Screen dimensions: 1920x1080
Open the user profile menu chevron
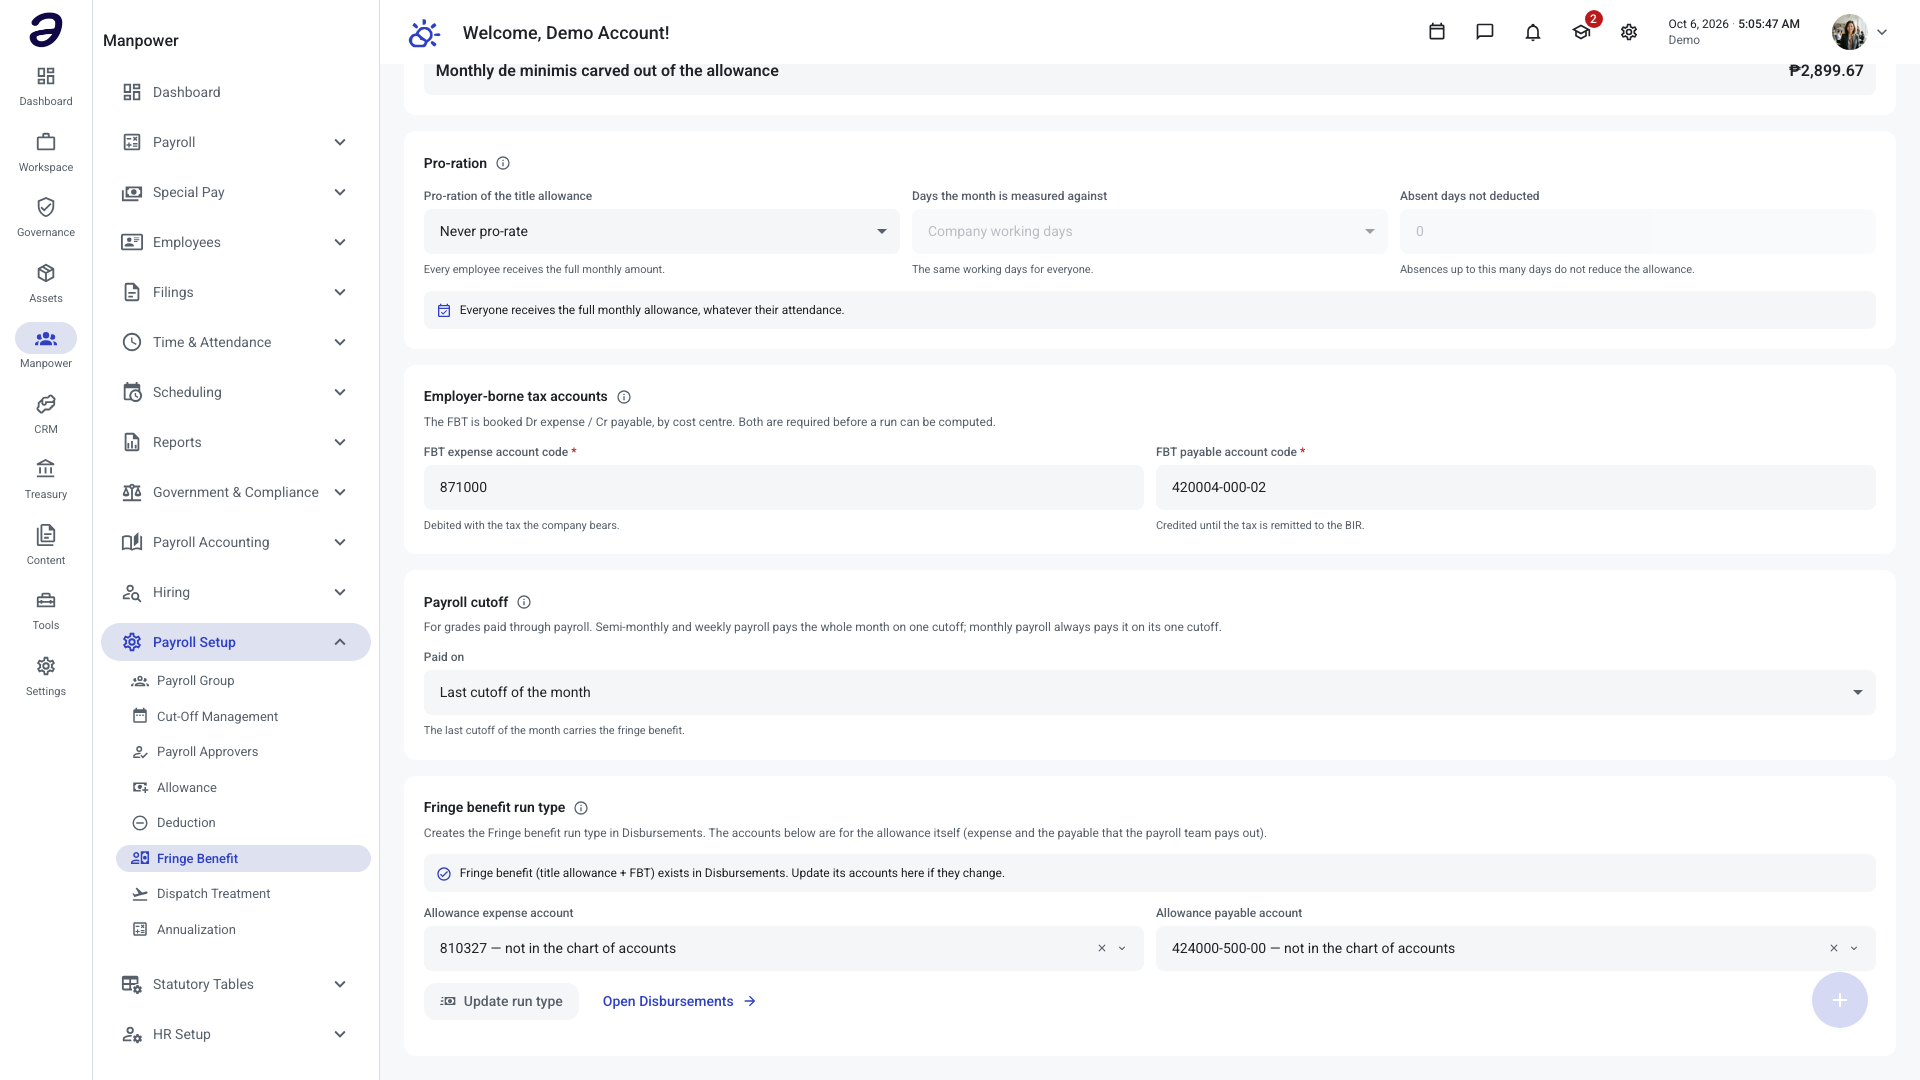point(1882,32)
